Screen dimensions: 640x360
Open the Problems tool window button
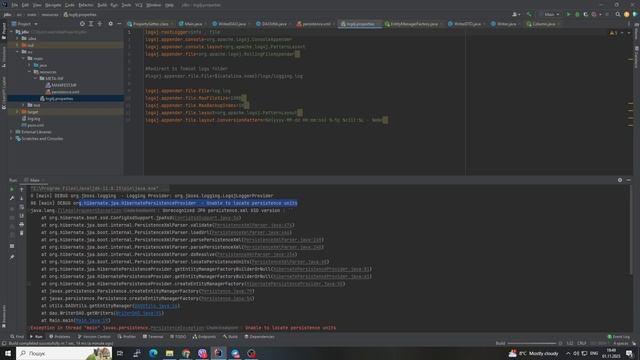(60, 337)
